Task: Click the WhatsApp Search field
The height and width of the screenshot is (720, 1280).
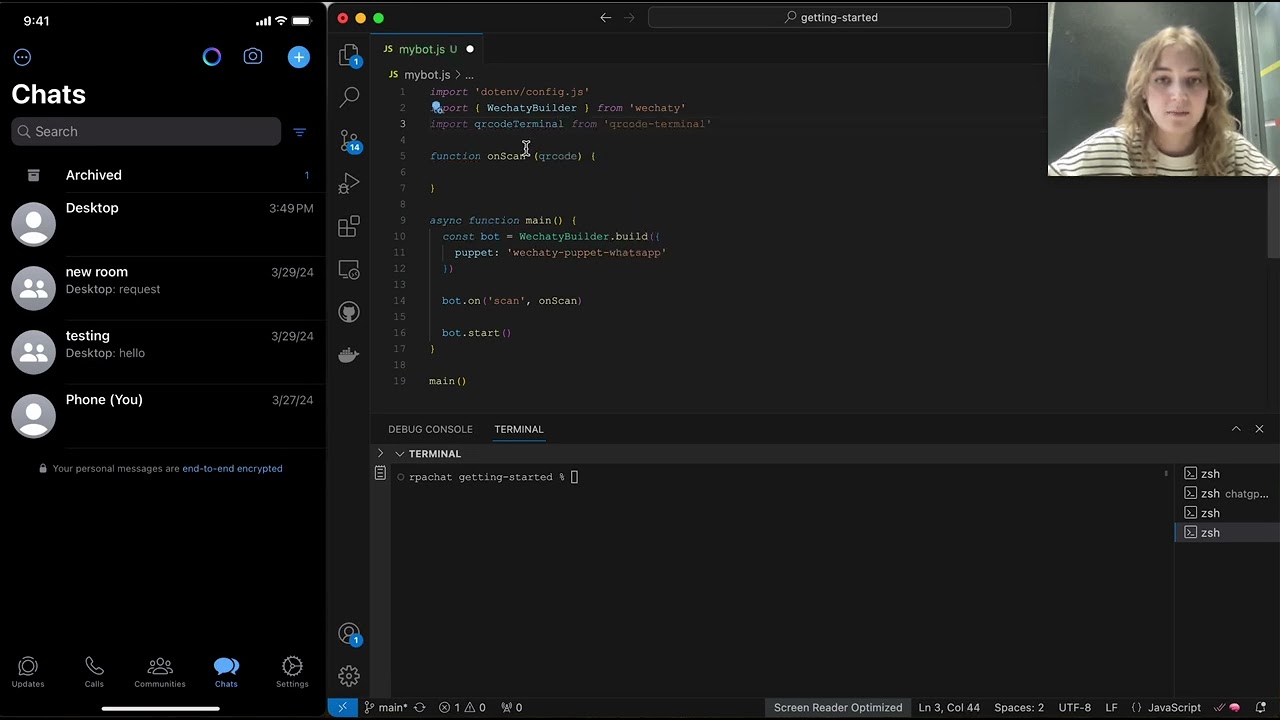Action: coord(146,131)
